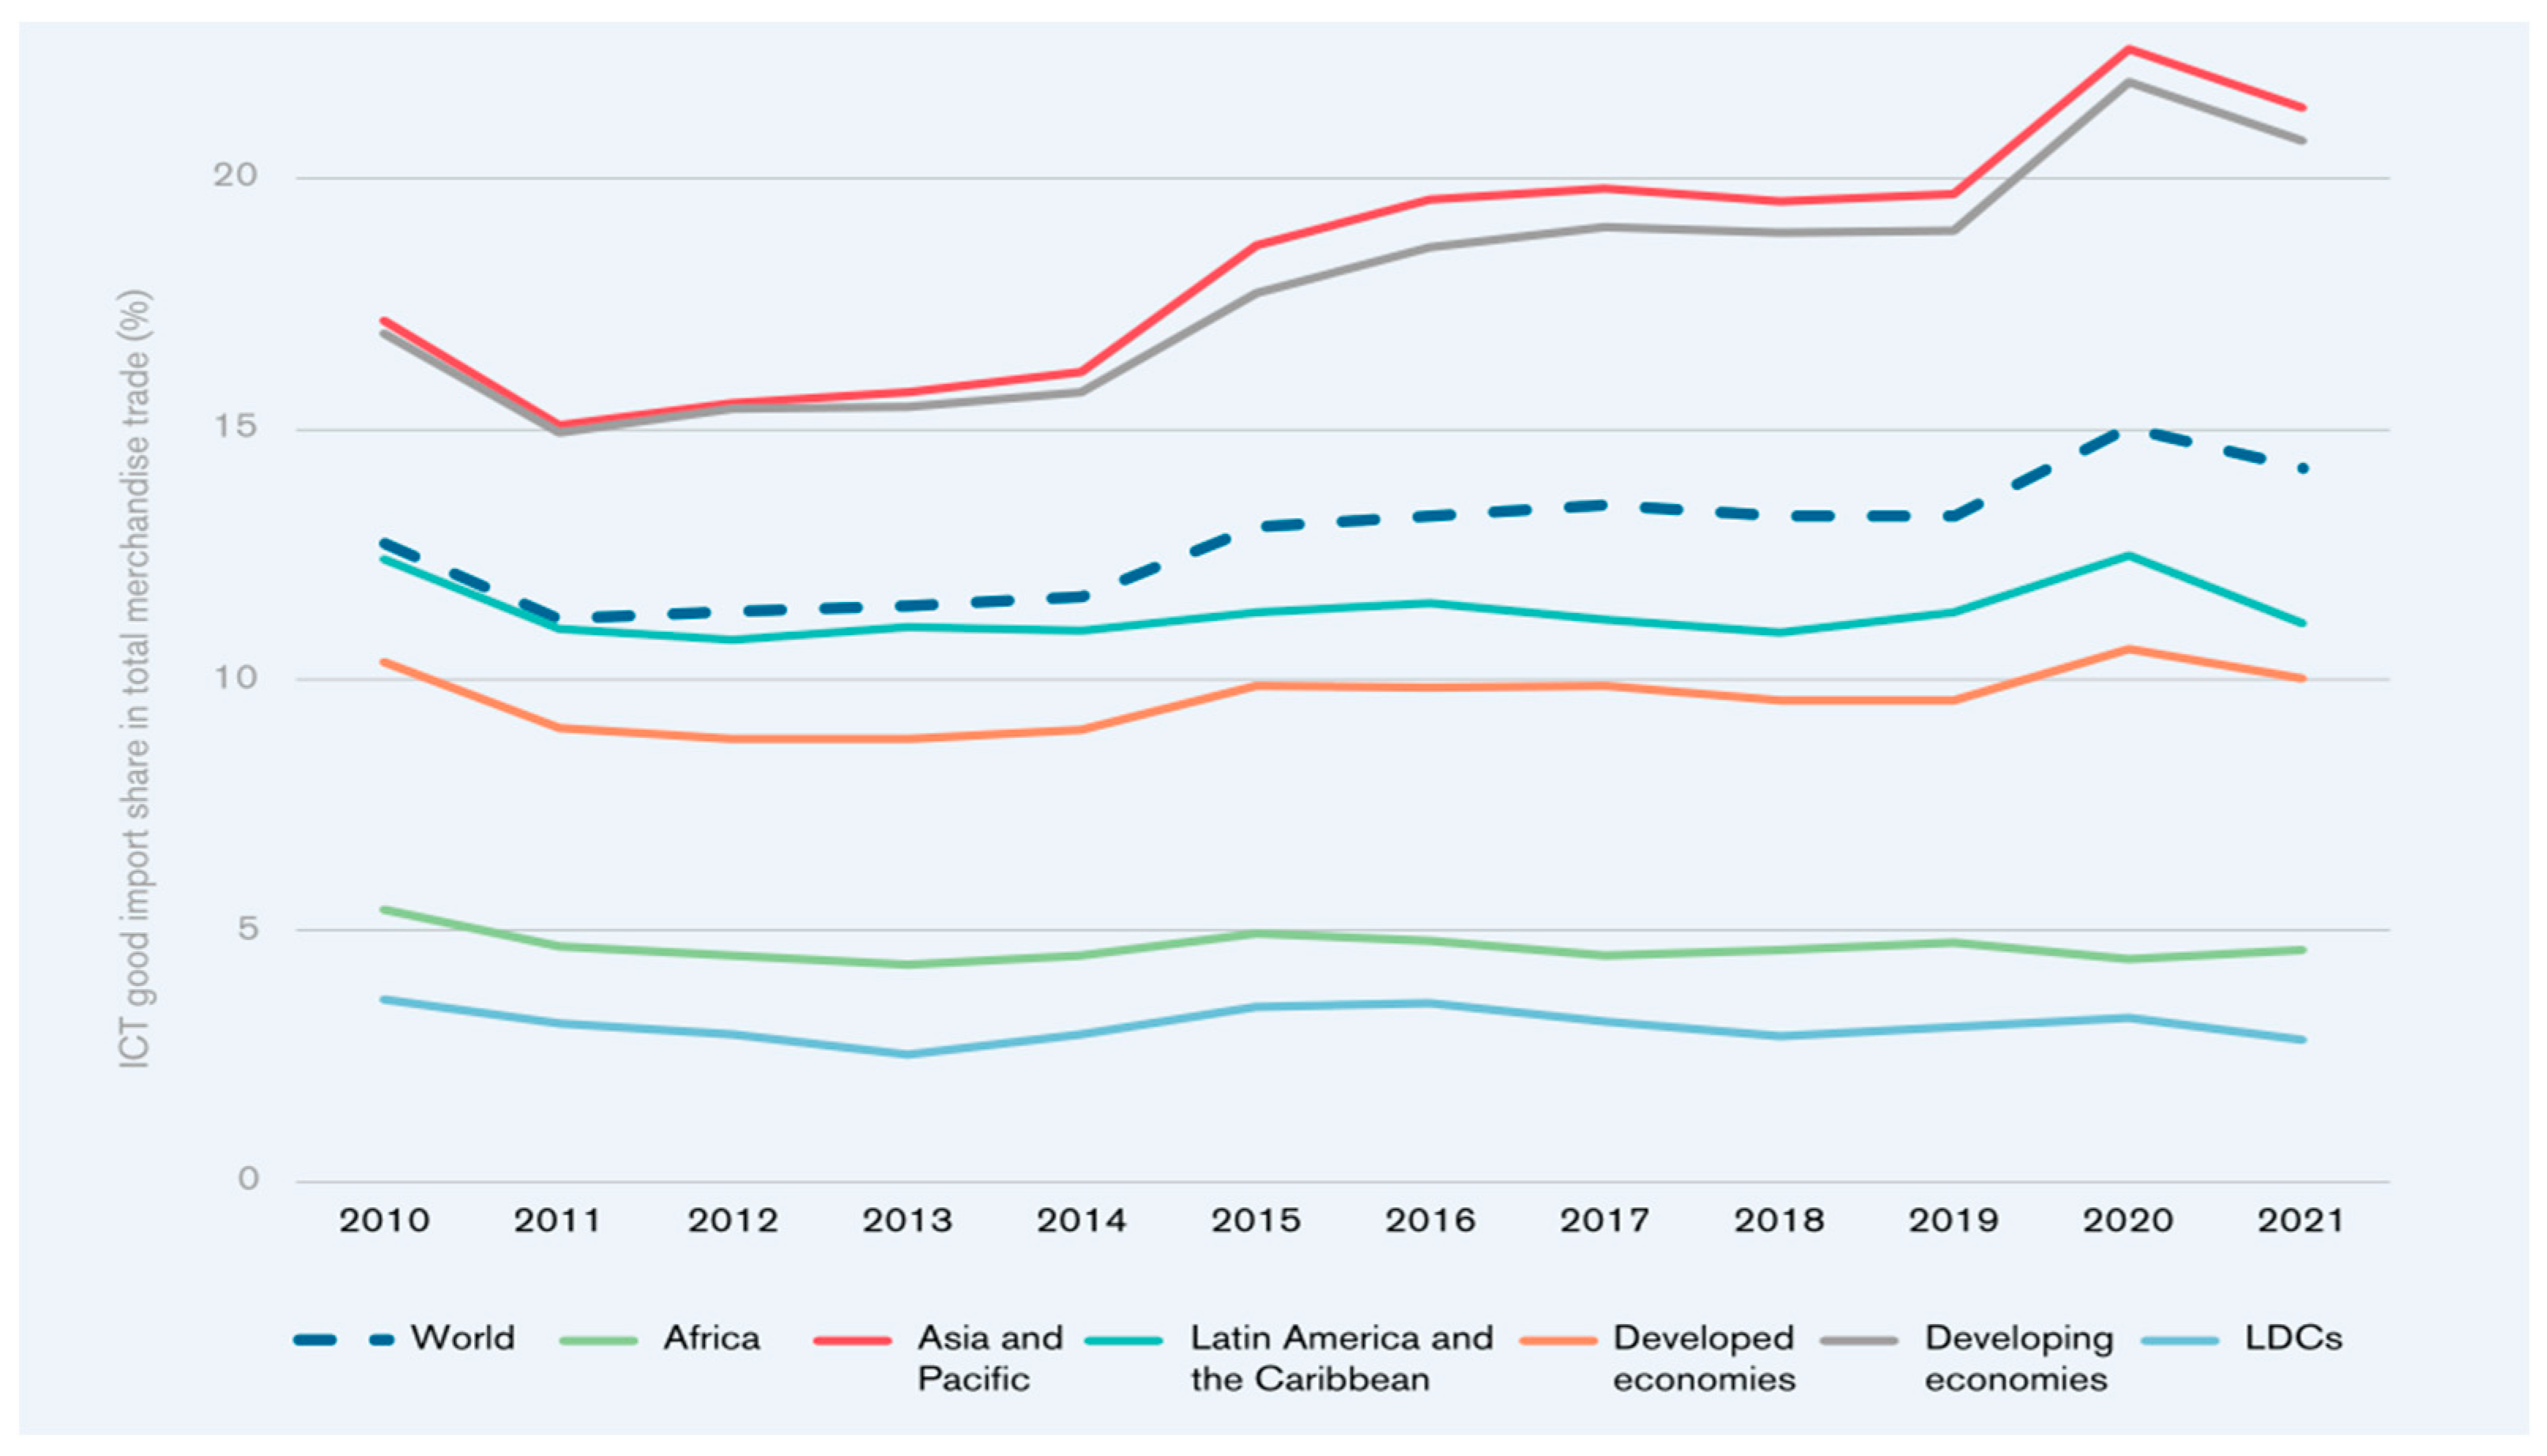
Task: Click the dashed World line at 2021
Action: coord(2303,468)
